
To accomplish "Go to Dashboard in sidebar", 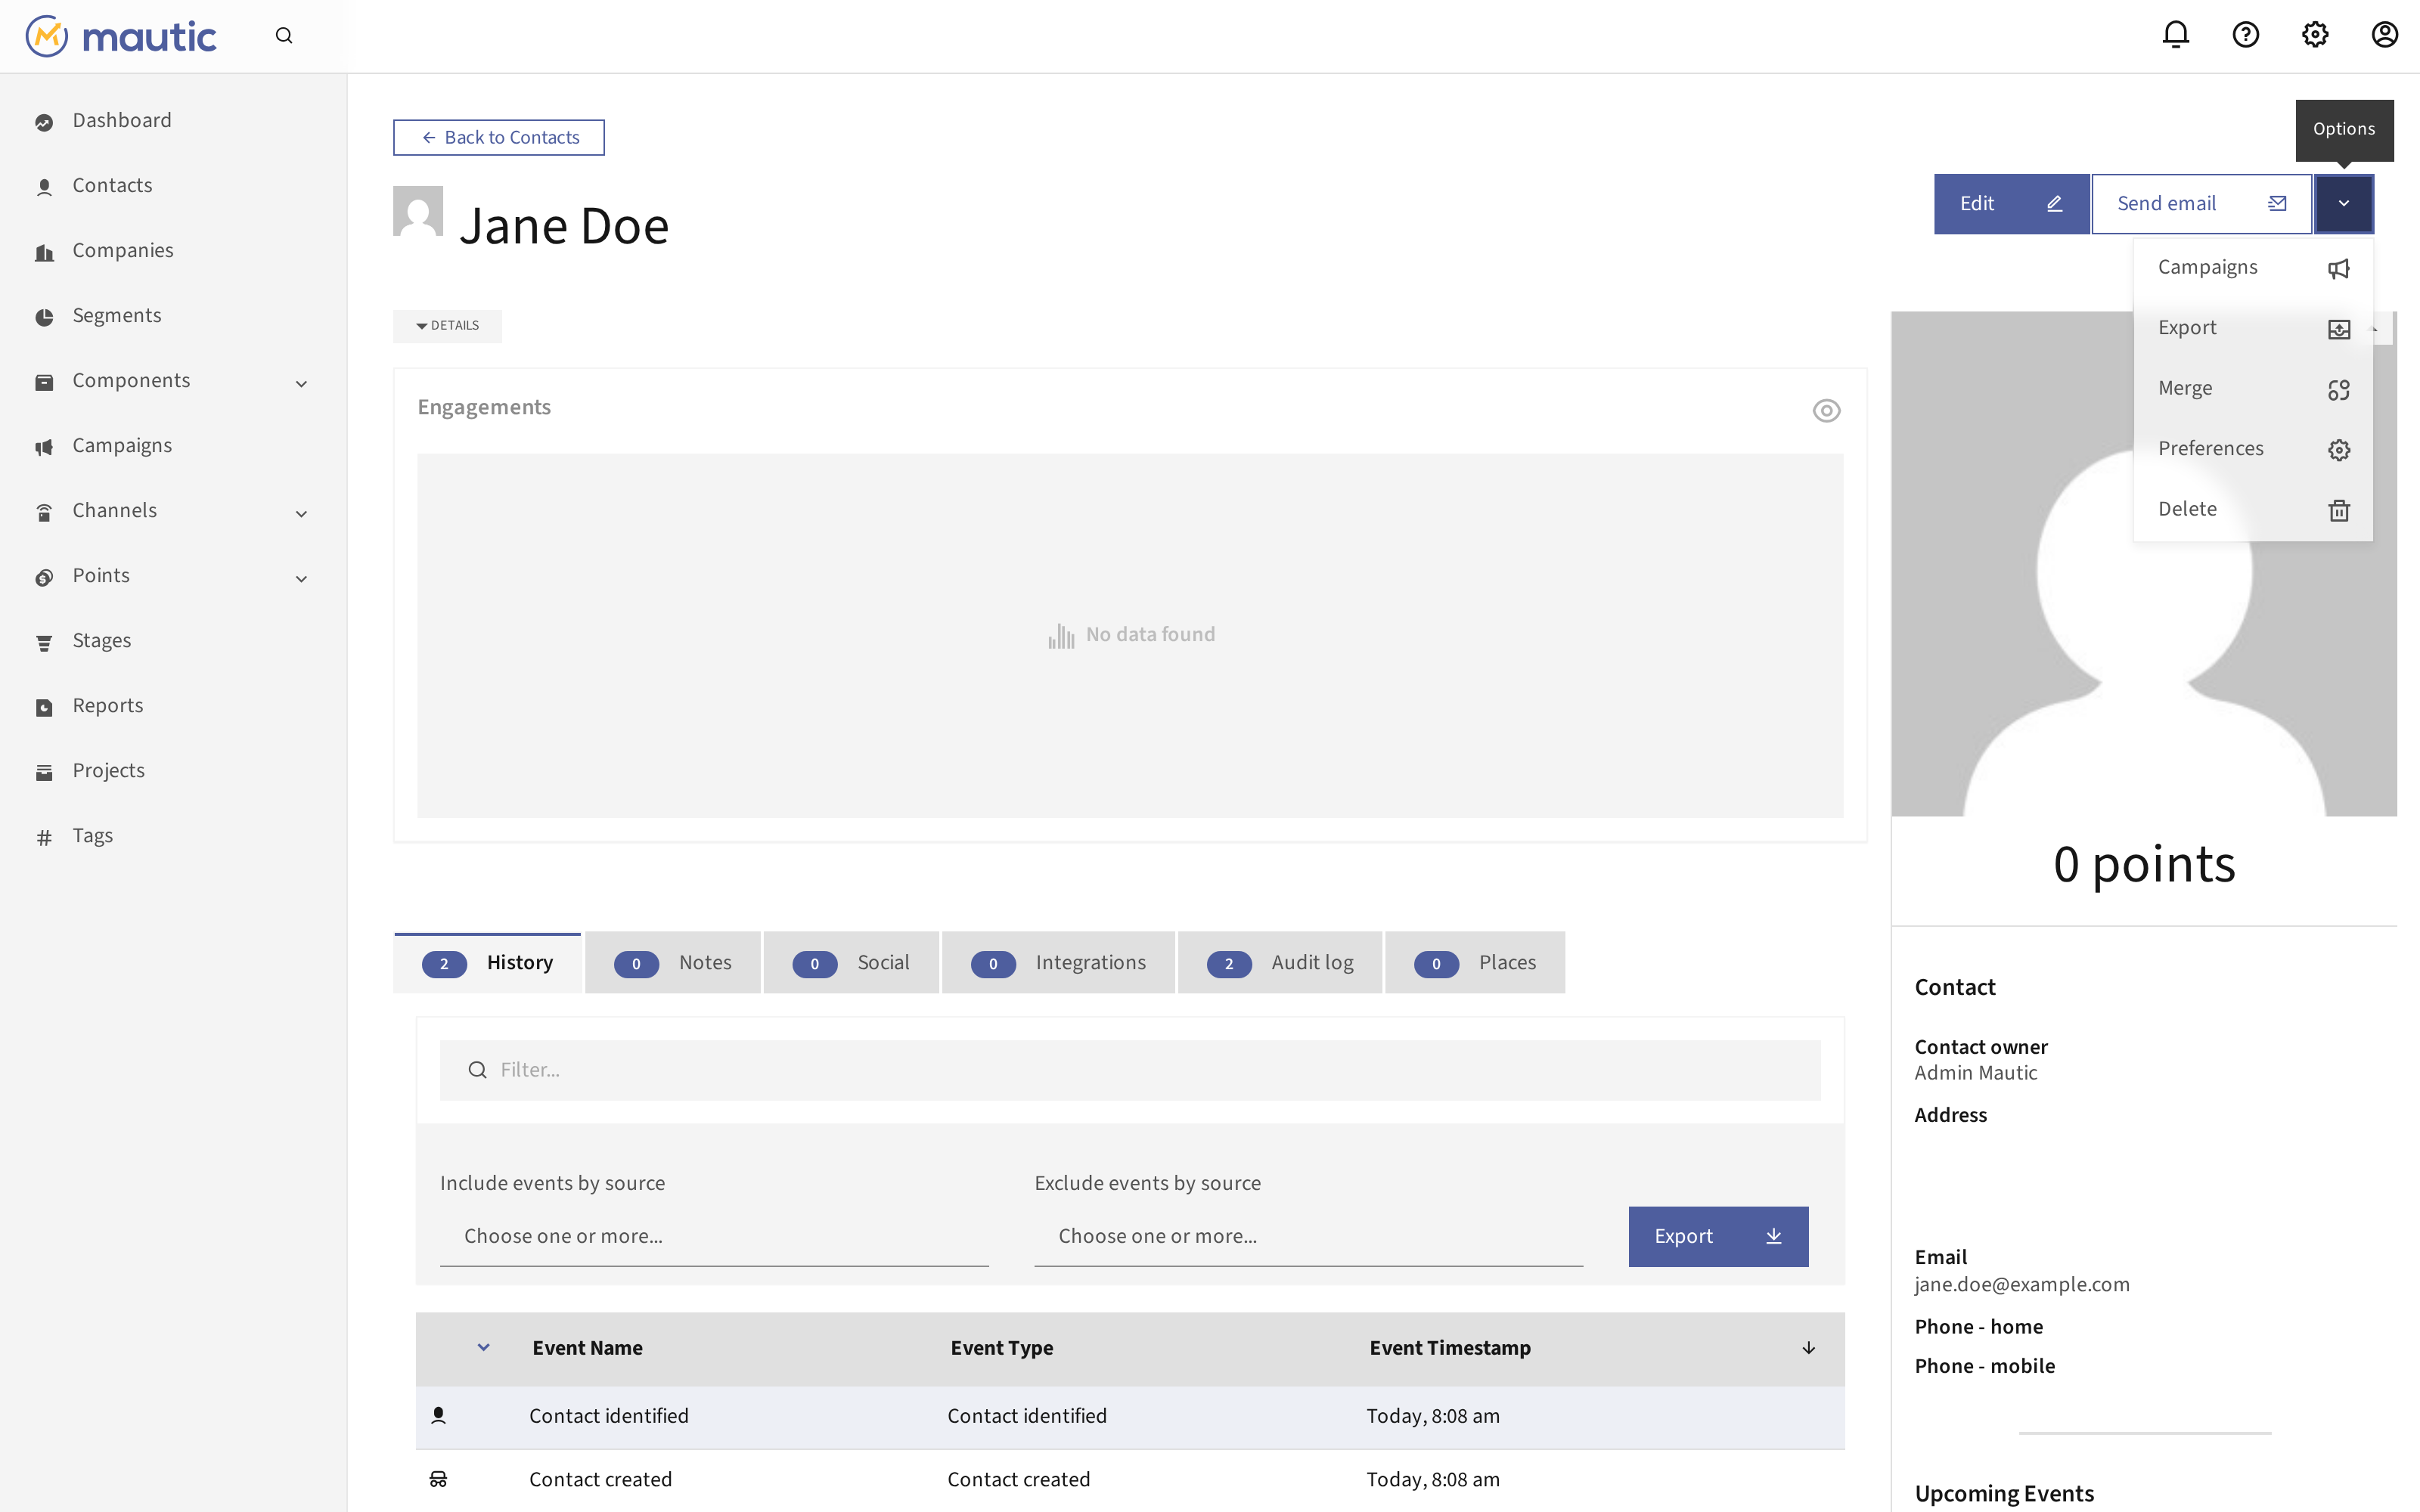I will click(173, 121).
